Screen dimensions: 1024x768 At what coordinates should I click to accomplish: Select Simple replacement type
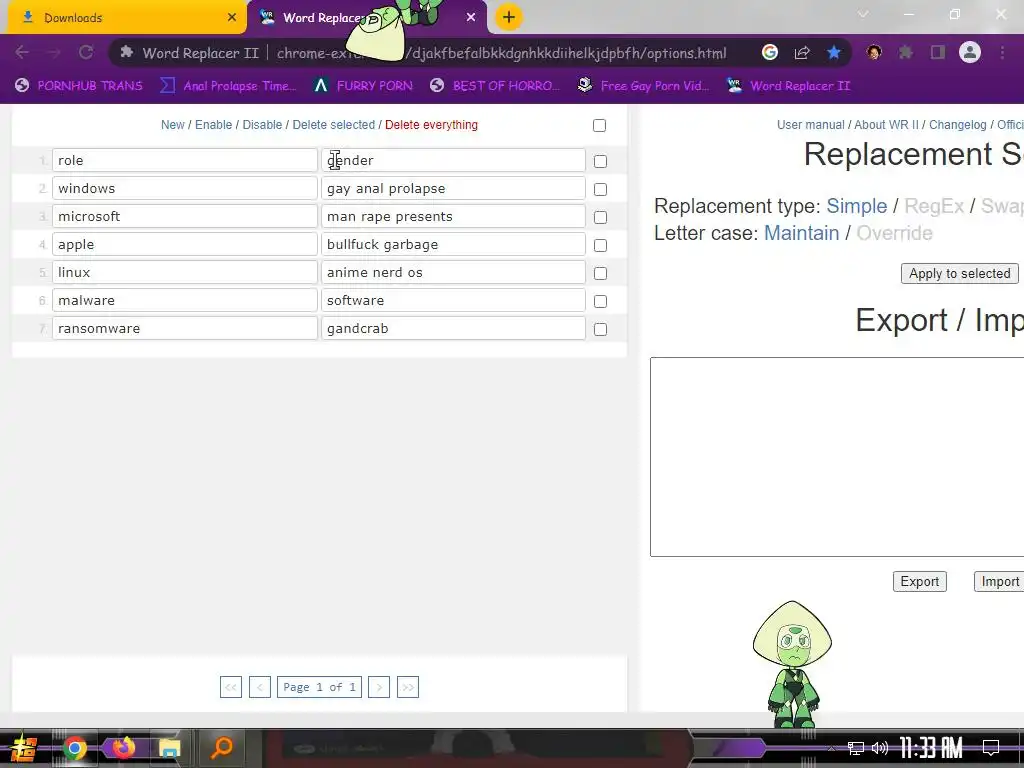[x=856, y=206]
